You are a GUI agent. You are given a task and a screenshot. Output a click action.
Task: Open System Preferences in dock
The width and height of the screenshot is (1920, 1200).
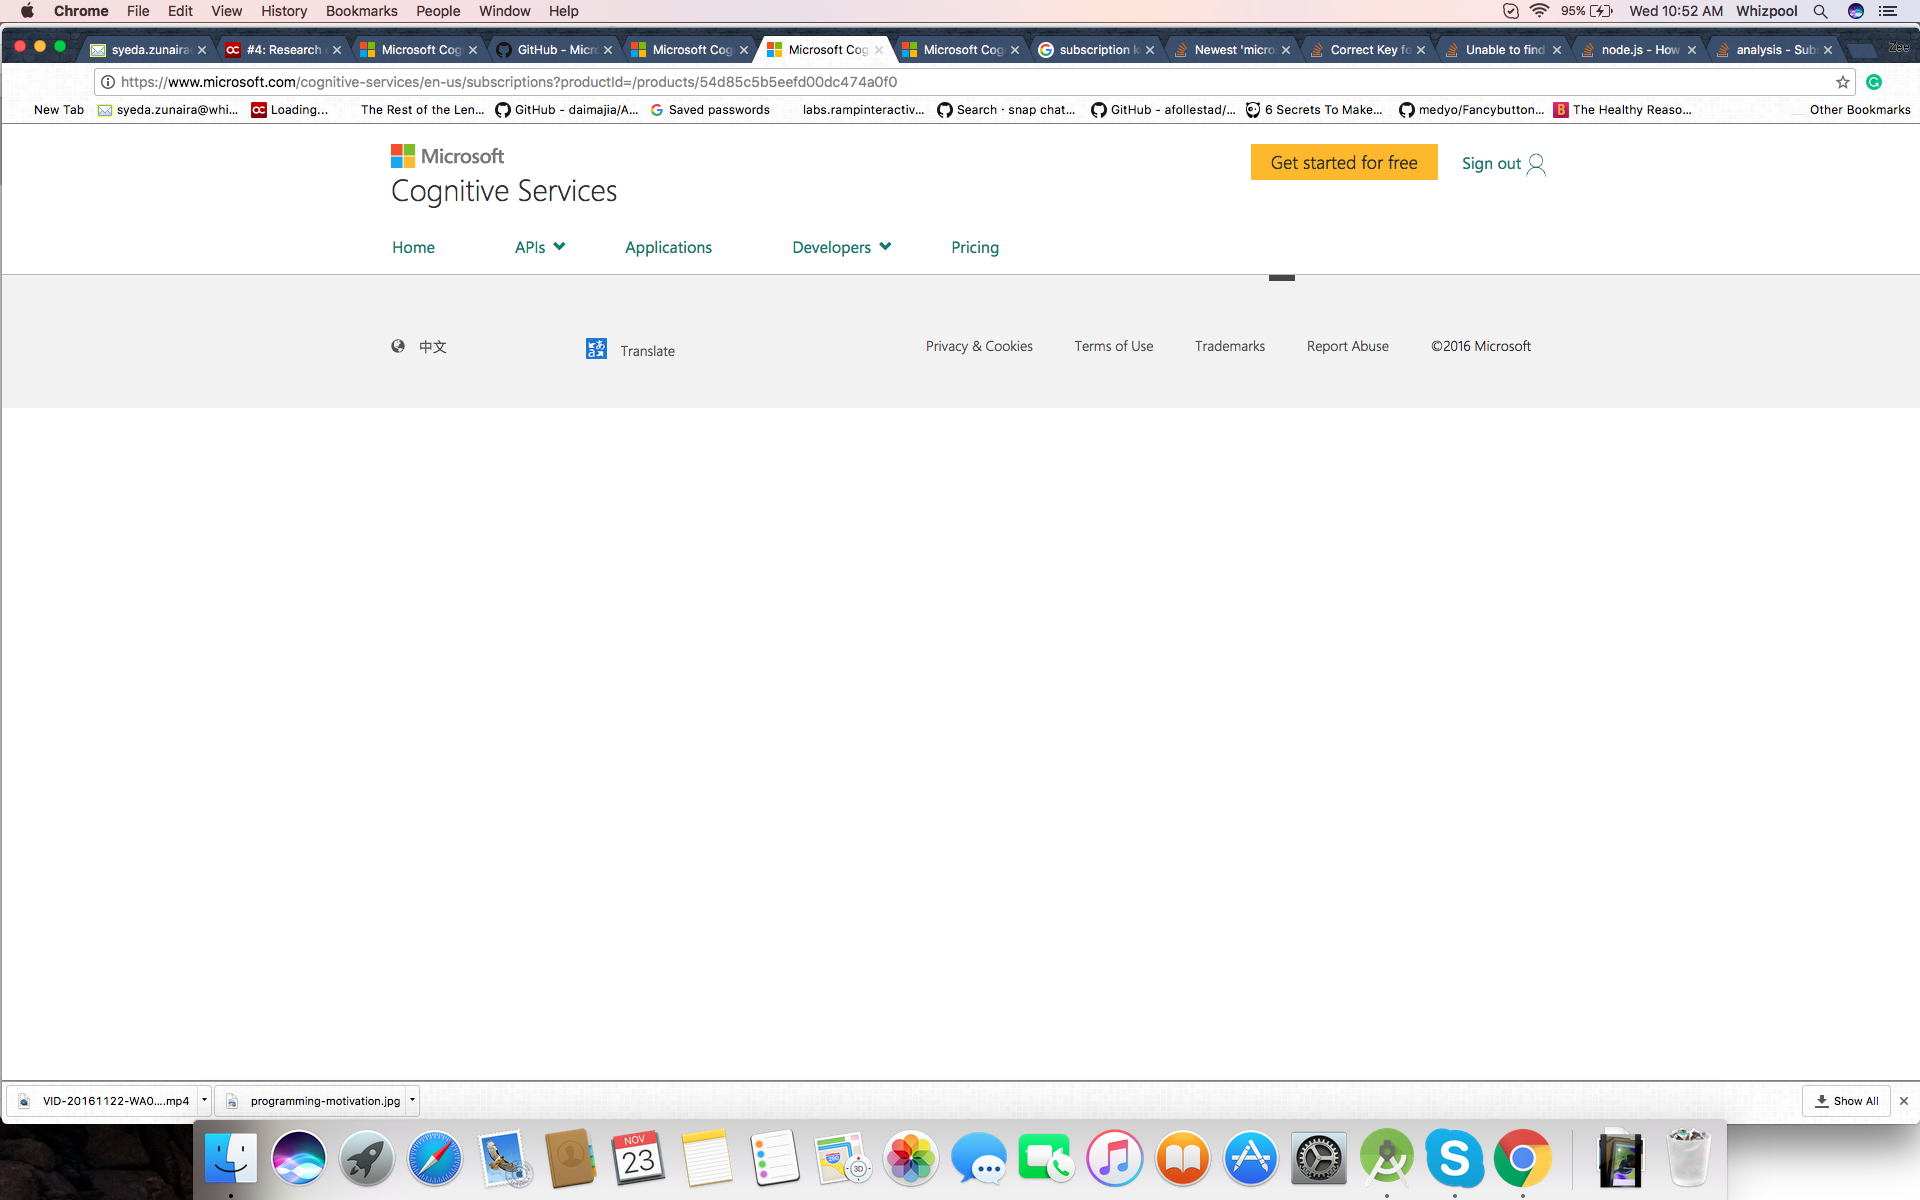click(1319, 1159)
